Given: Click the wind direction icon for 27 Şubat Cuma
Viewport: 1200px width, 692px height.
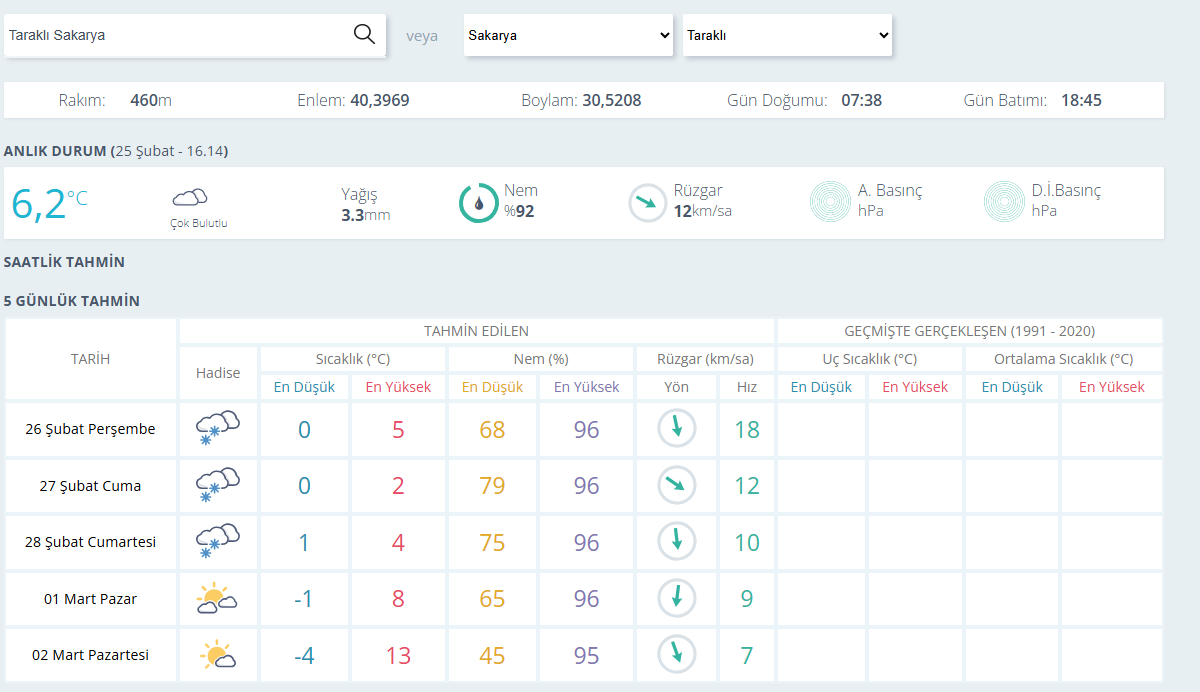Looking at the screenshot, I should (x=677, y=486).
